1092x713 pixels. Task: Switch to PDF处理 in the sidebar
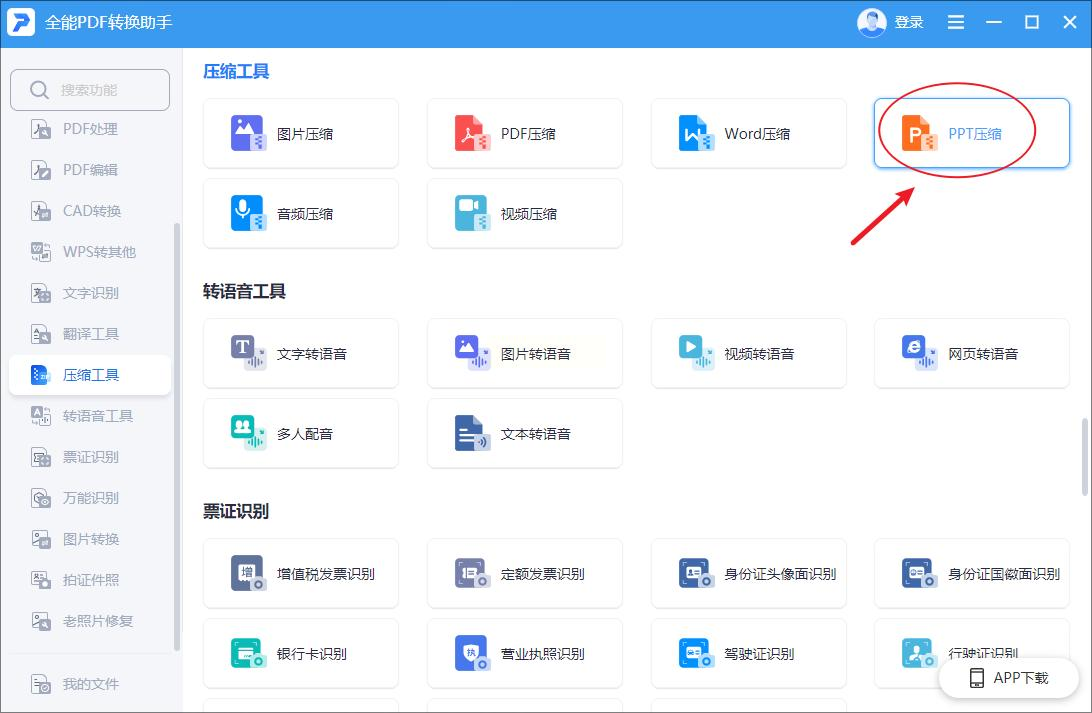(89, 129)
